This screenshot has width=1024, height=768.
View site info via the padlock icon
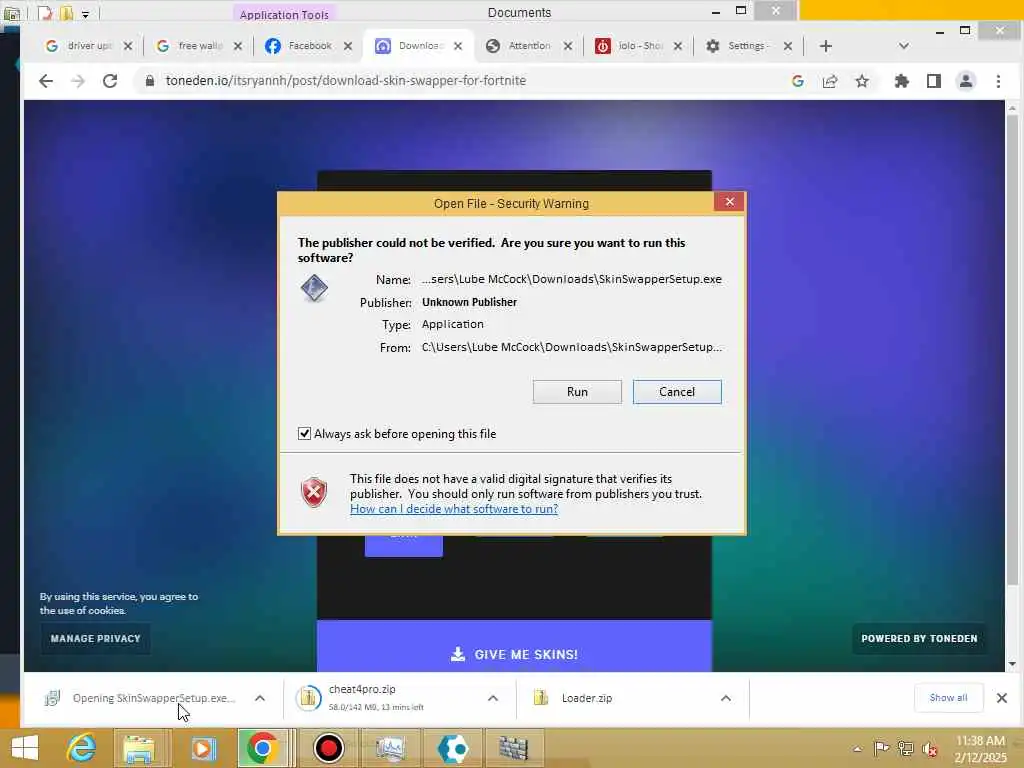150,81
